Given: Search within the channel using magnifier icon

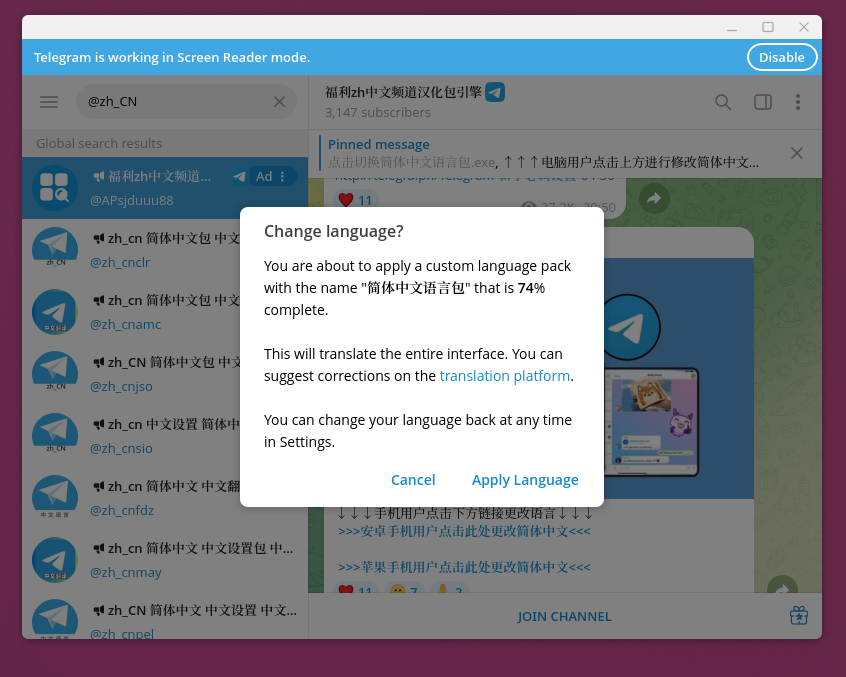Looking at the screenshot, I should tap(723, 102).
